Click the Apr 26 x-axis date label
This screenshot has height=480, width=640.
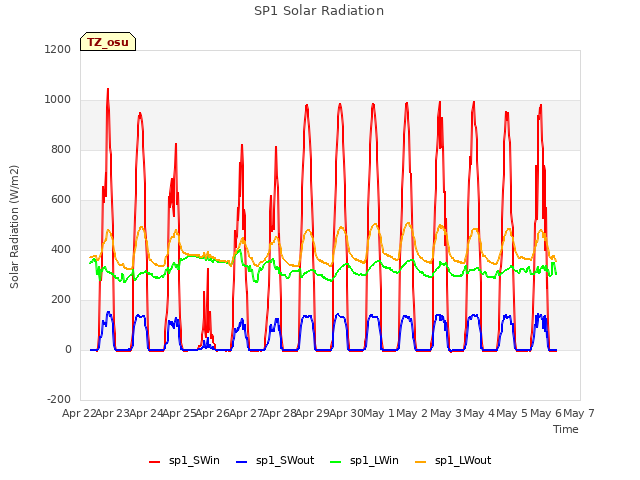coord(212,413)
